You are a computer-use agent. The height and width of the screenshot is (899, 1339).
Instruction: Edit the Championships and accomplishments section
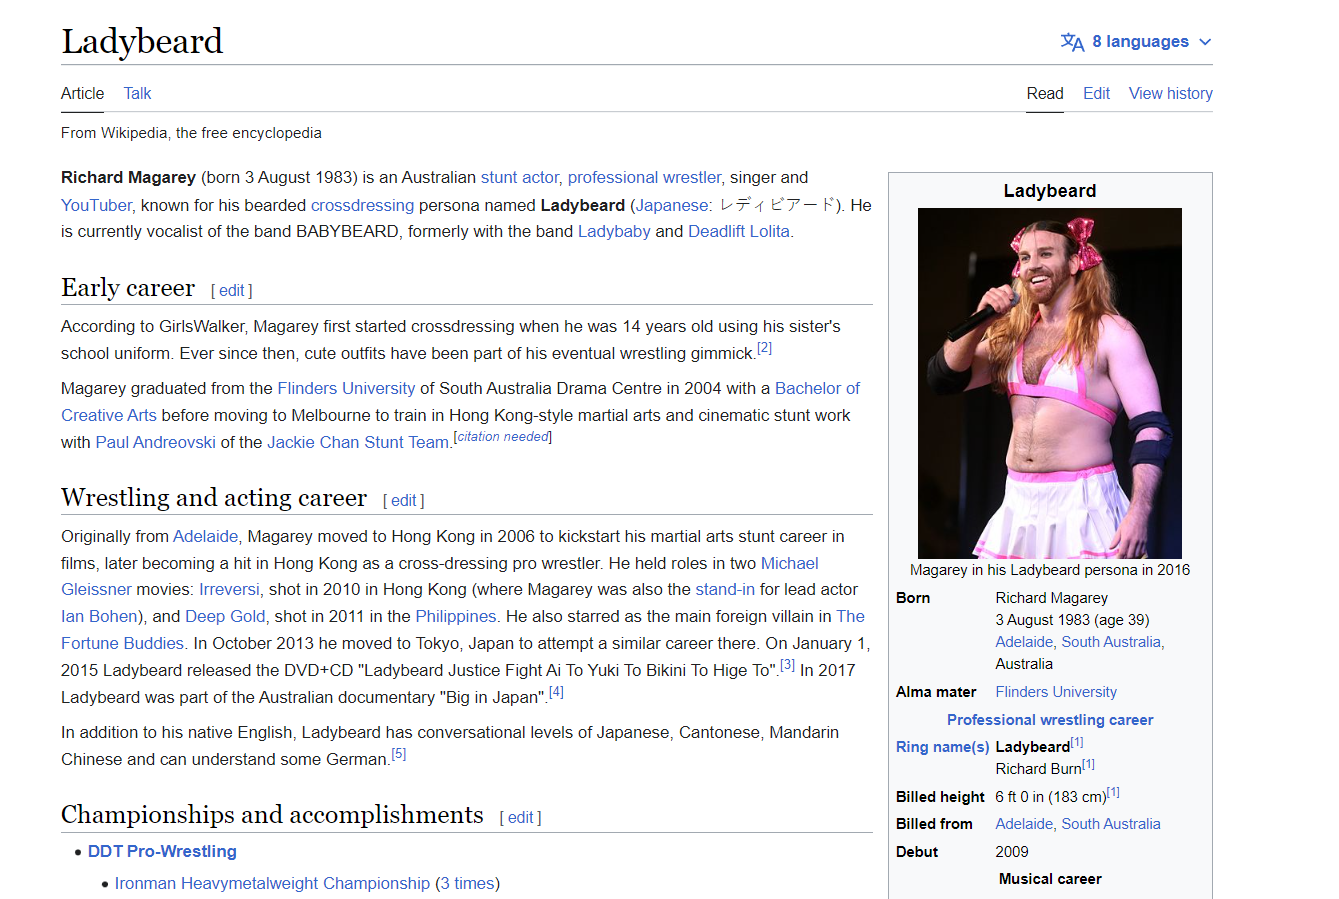click(520, 817)
